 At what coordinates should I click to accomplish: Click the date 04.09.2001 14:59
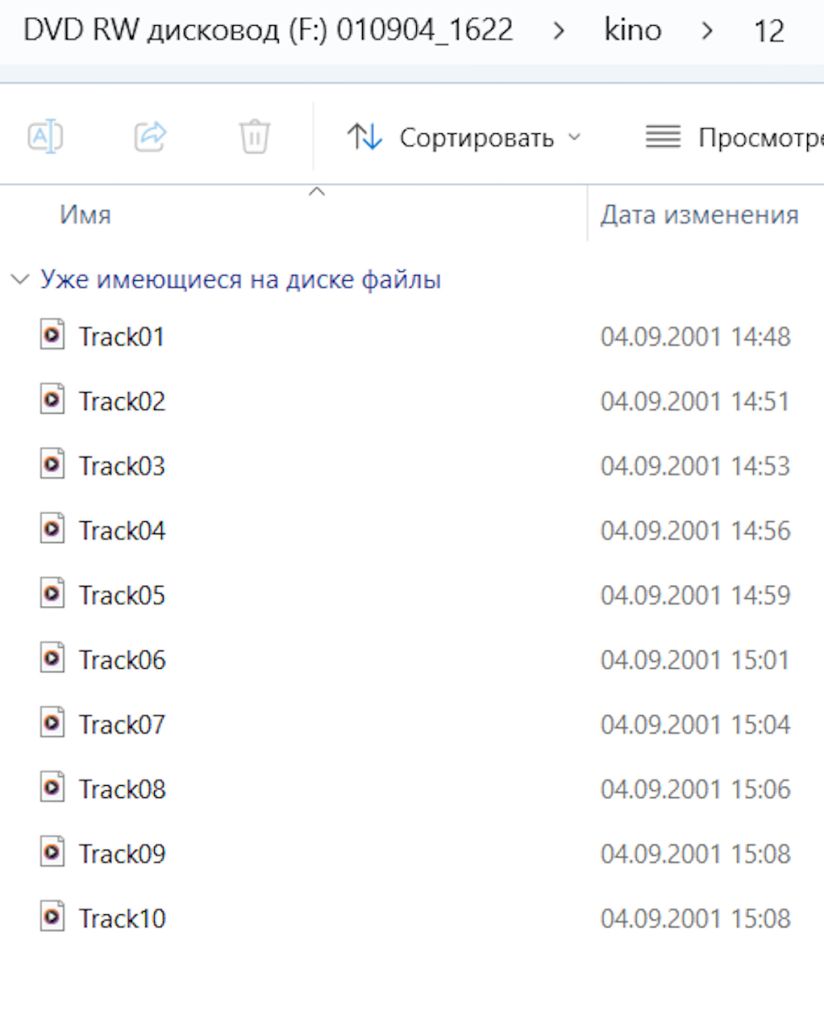(x=695, y=595)
